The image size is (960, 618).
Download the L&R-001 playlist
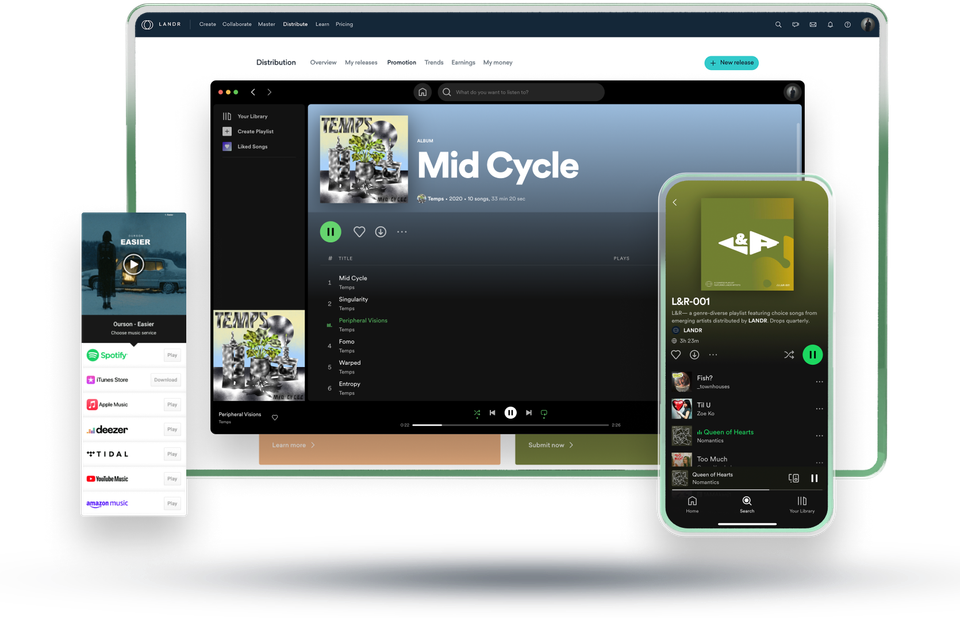[x=694, y=354]
